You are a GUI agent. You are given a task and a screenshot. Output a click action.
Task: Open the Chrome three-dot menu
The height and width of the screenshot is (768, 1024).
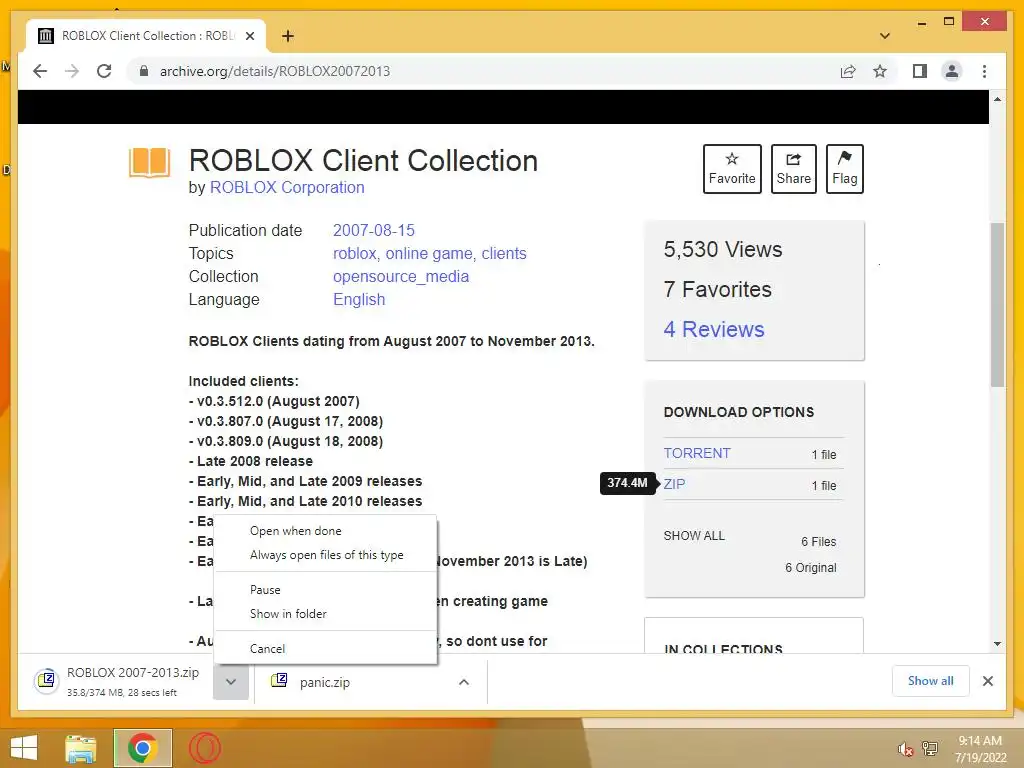[x=984, y=71]
